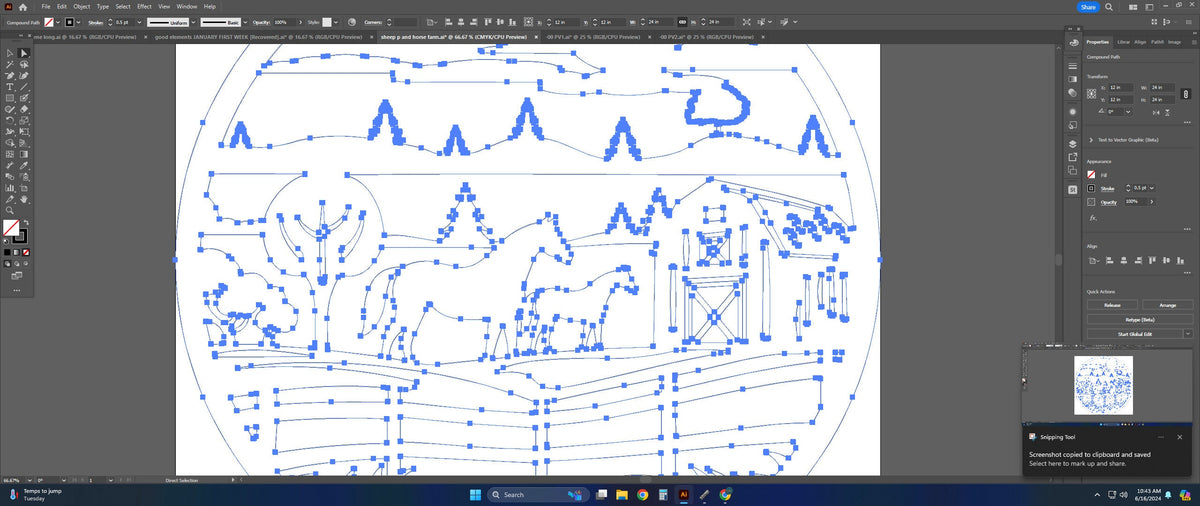
Task: Close the sheep p and horse farm.ai tab
Action: tap(536, 37)
